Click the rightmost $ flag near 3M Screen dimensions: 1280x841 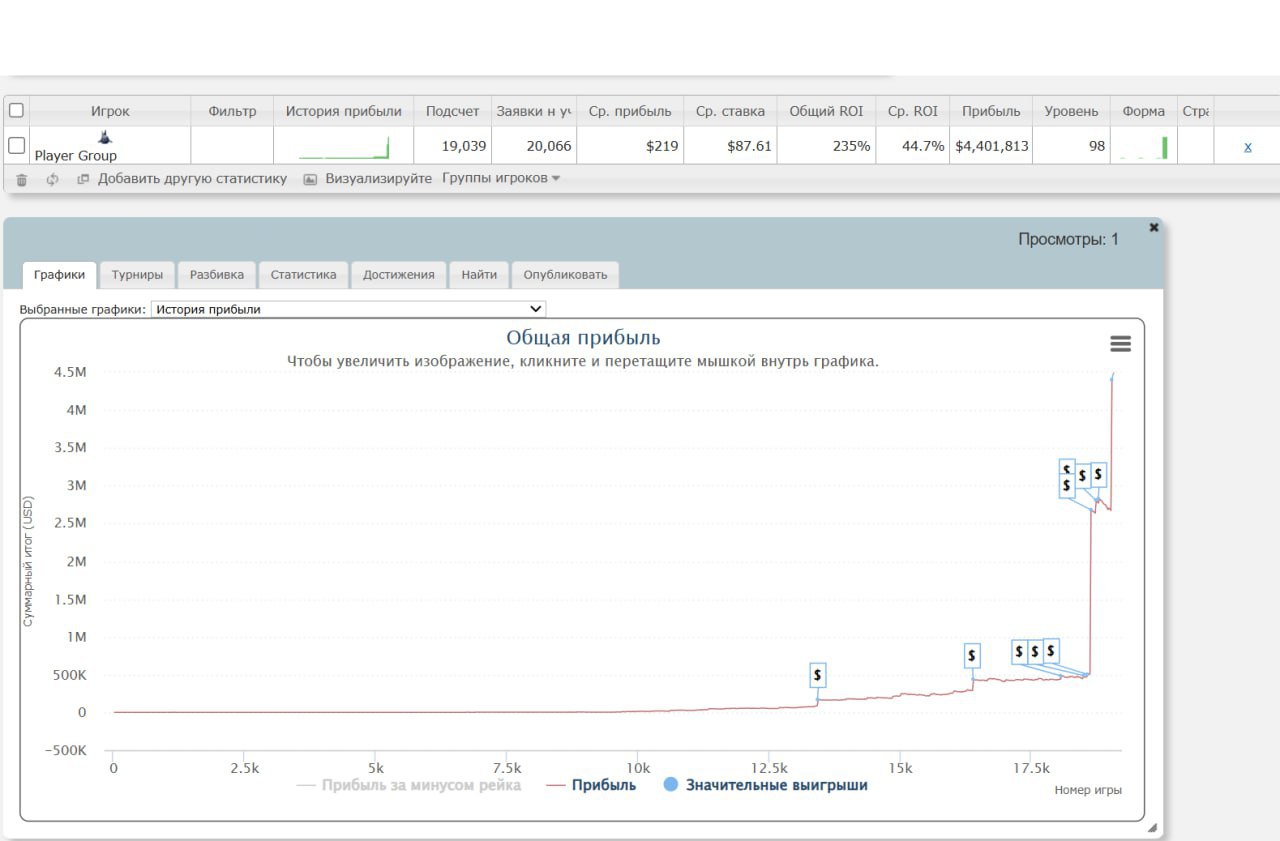click(x=1099, y=474)
